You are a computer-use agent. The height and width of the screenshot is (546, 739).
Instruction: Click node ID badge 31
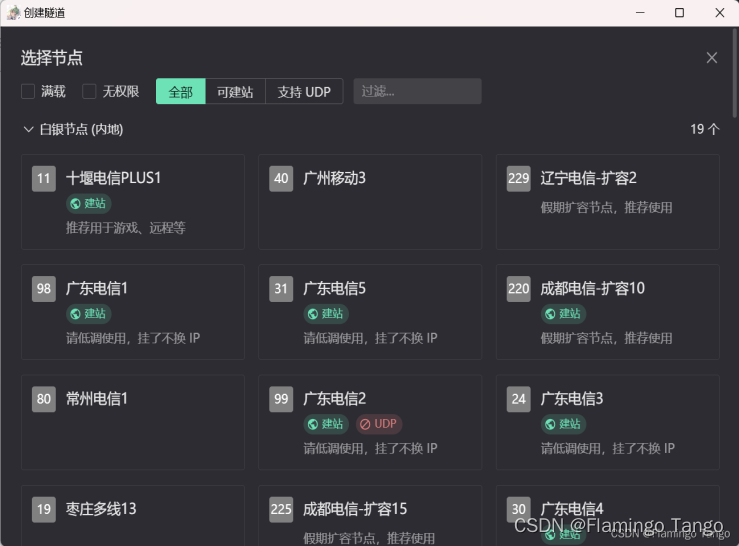281,289
